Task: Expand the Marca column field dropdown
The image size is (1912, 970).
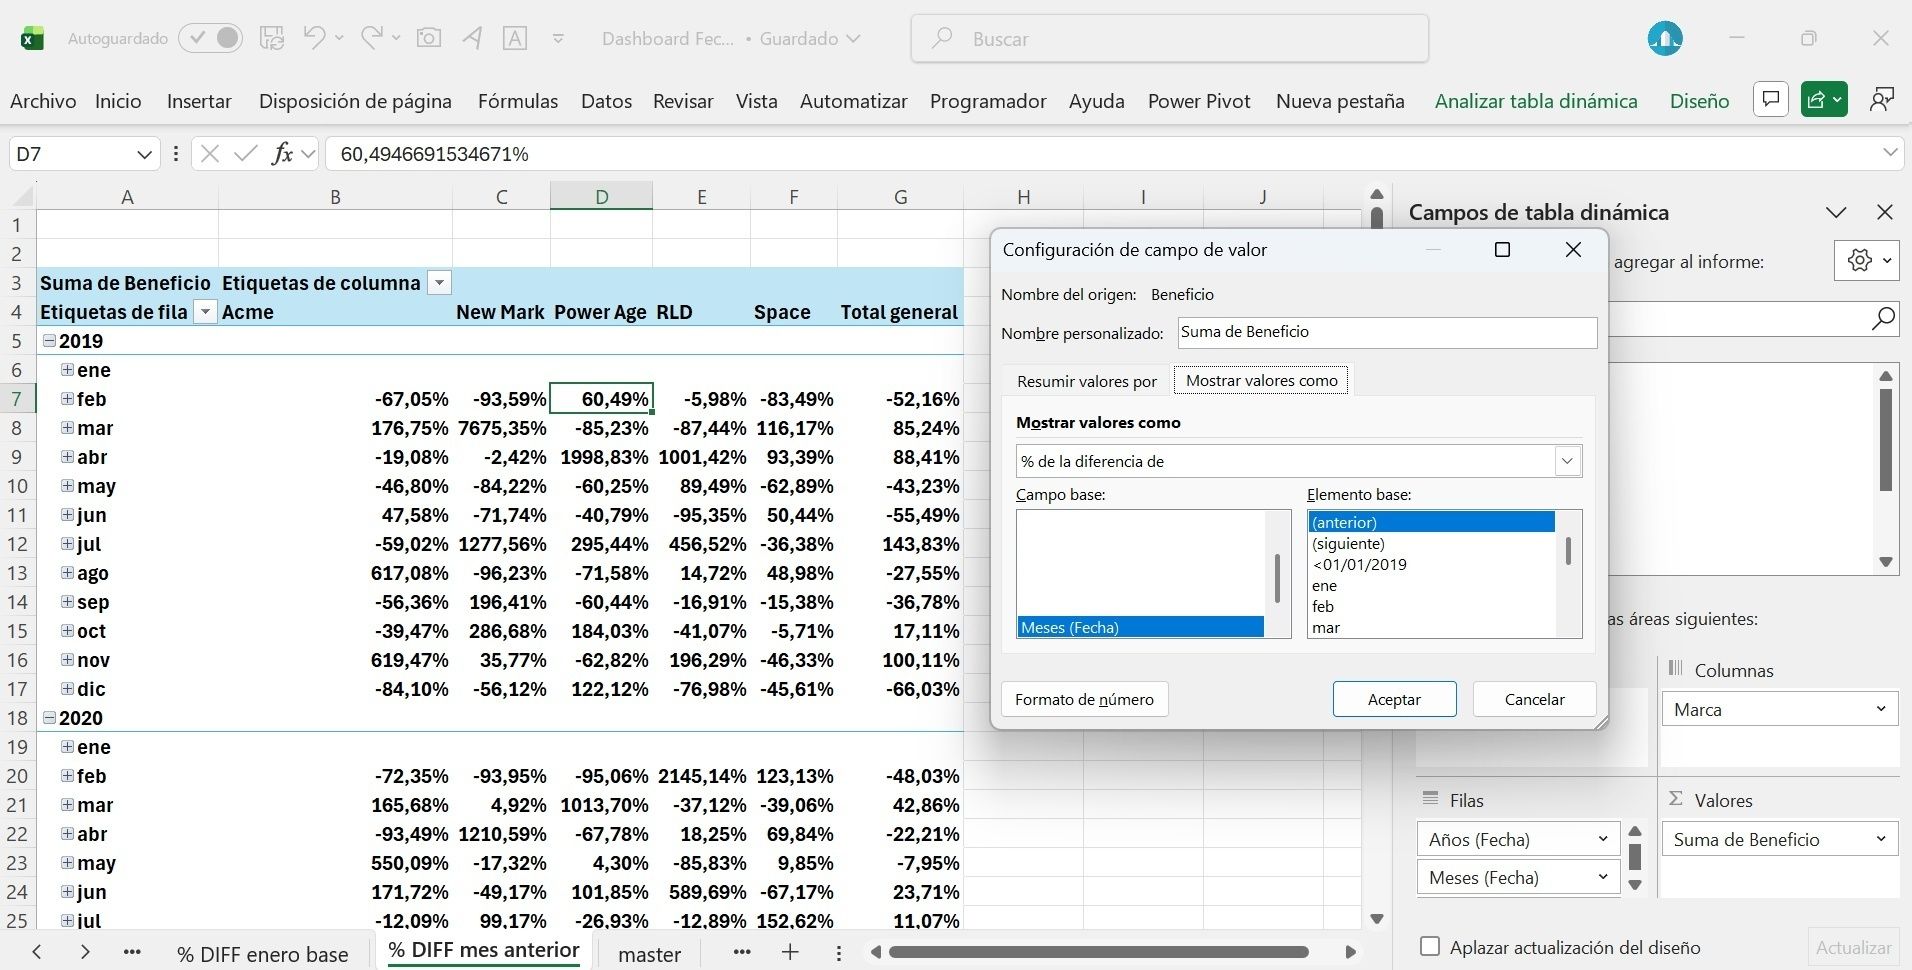Action: (1880, 709)
